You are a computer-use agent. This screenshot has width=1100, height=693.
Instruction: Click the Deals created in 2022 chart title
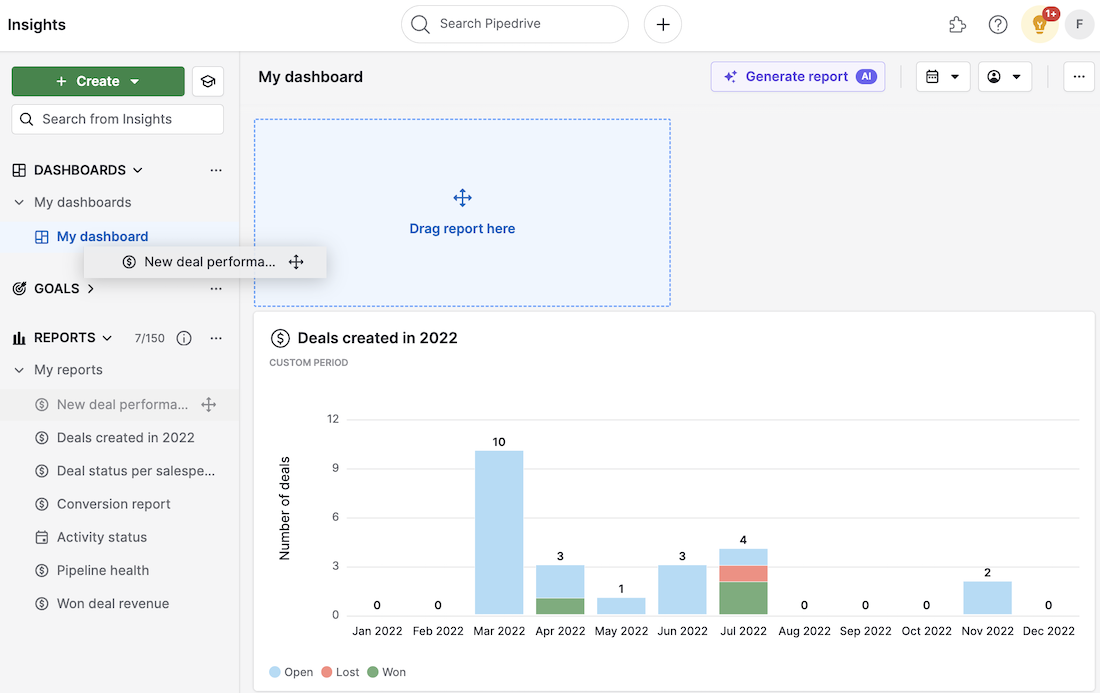(377, 338)
